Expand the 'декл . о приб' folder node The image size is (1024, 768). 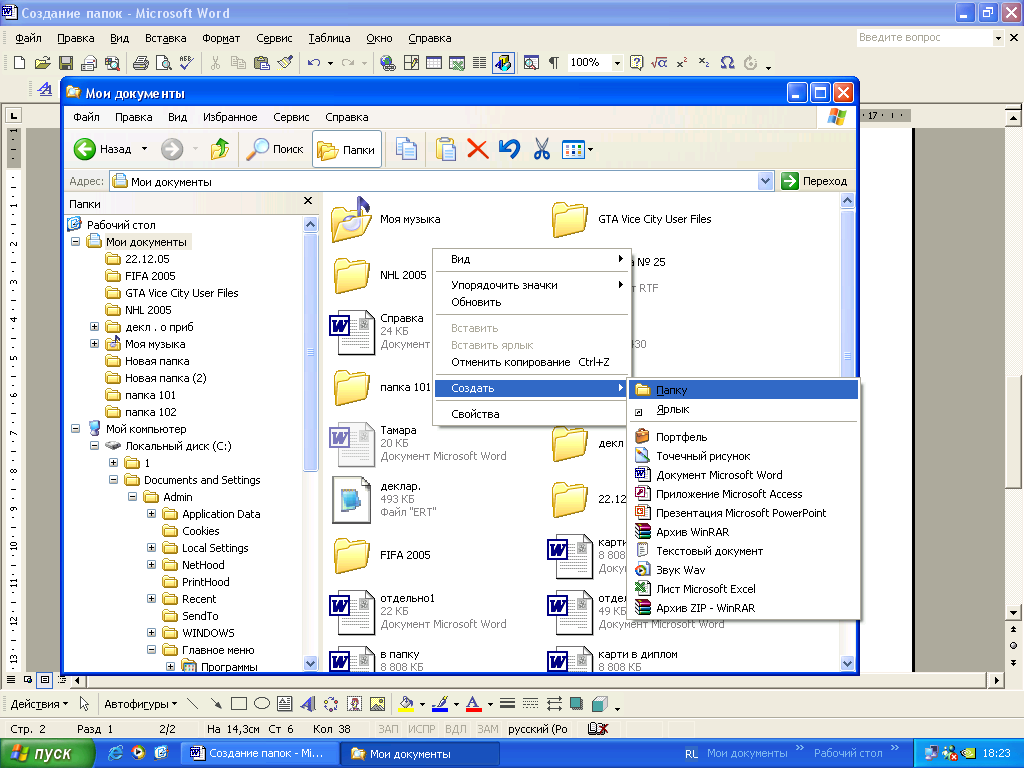click(x=95, y=327)
